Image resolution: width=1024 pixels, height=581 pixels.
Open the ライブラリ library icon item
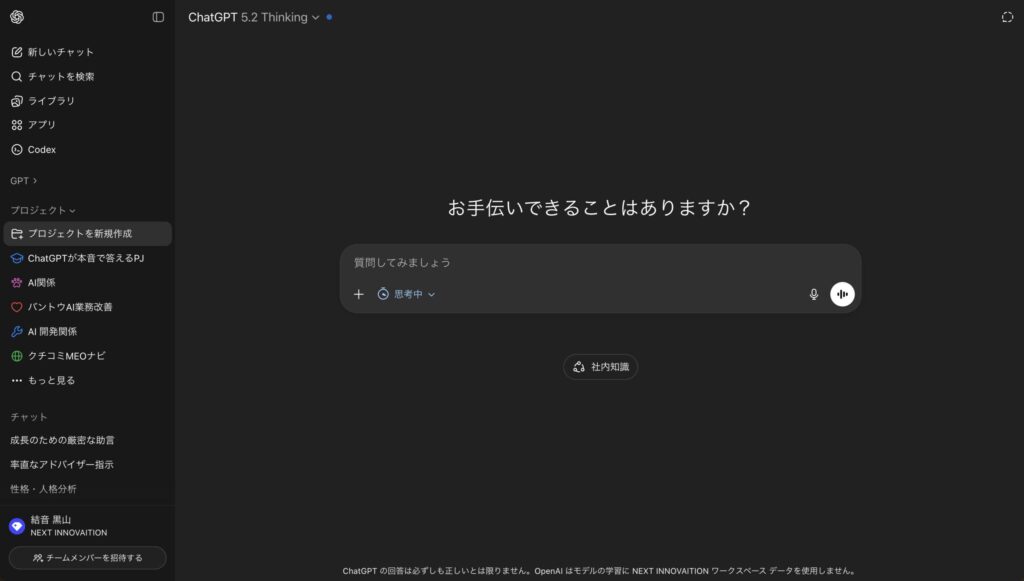pos(50,101)
